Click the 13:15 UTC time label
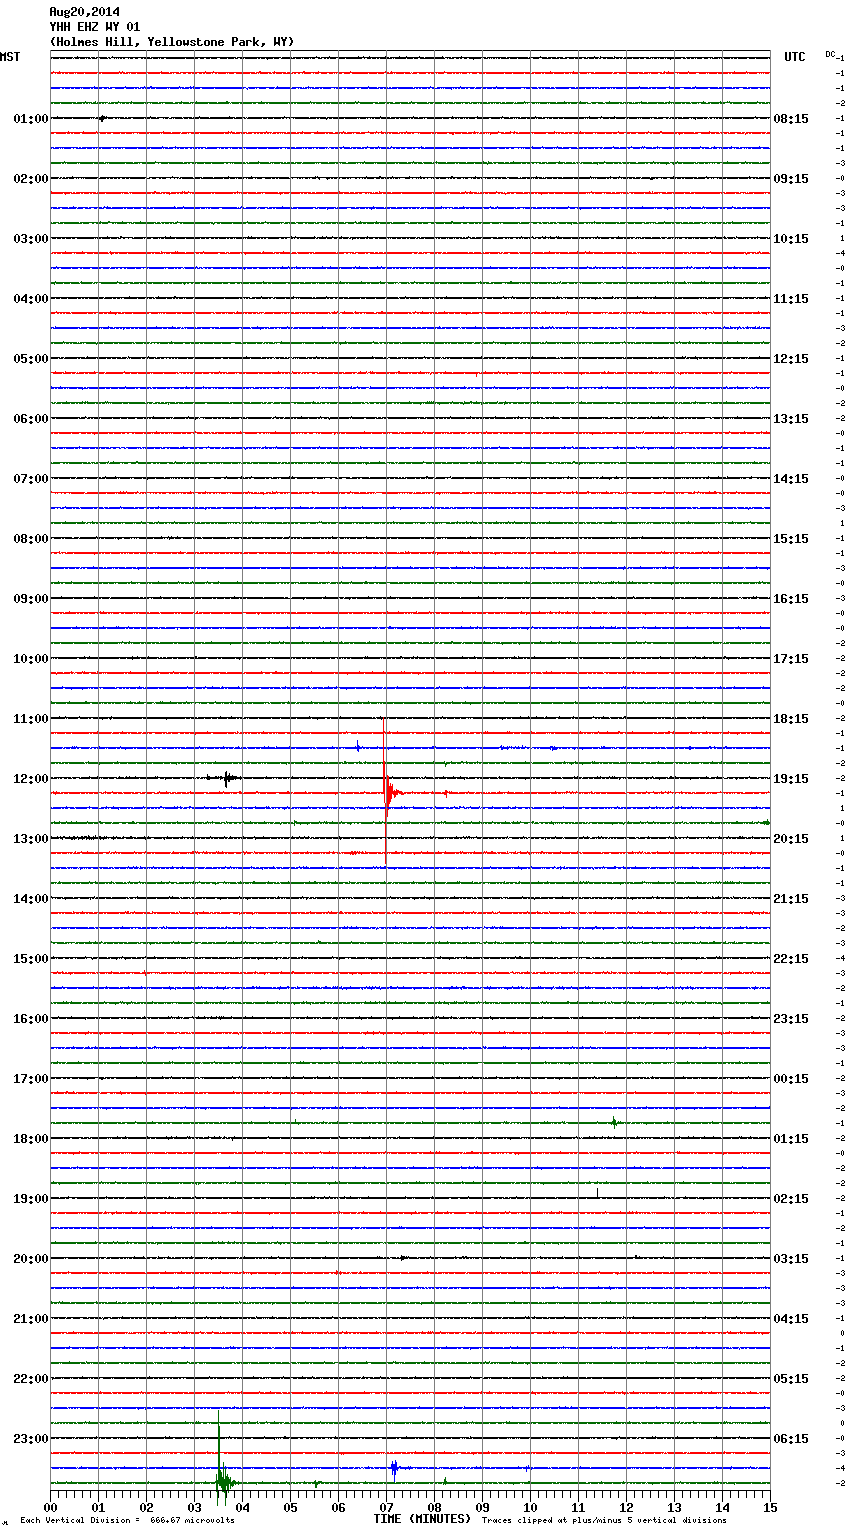850x1534 pixels. tap(791, 419)
